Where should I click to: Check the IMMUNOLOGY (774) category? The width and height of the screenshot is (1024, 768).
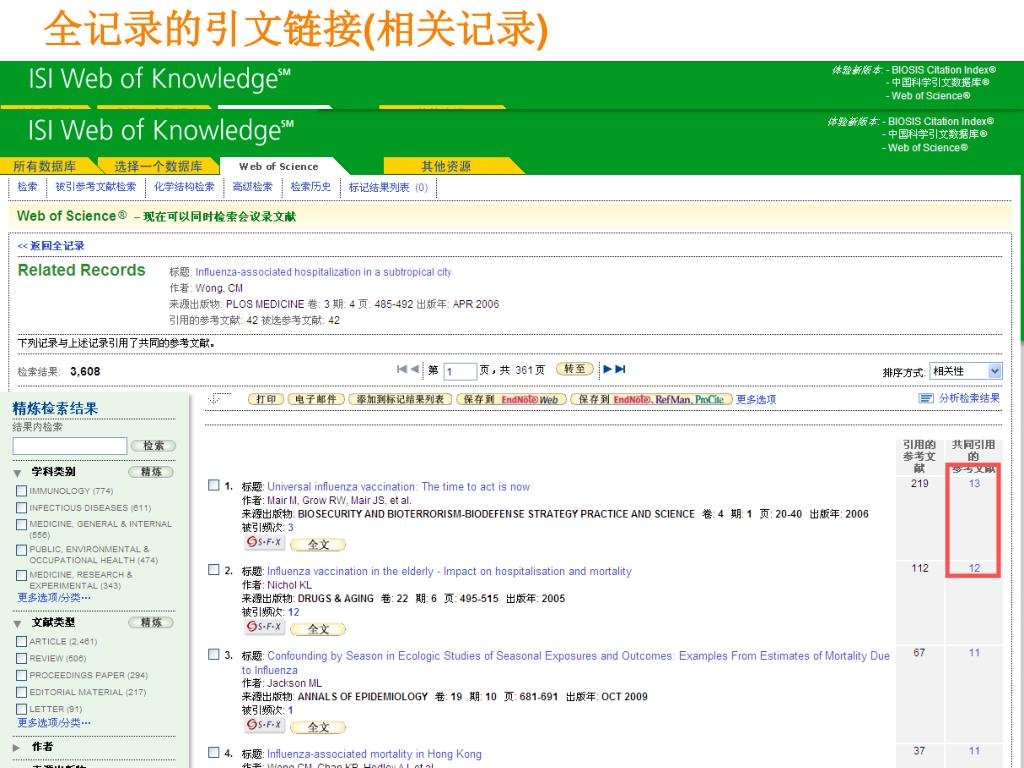(x=22, y=491)
